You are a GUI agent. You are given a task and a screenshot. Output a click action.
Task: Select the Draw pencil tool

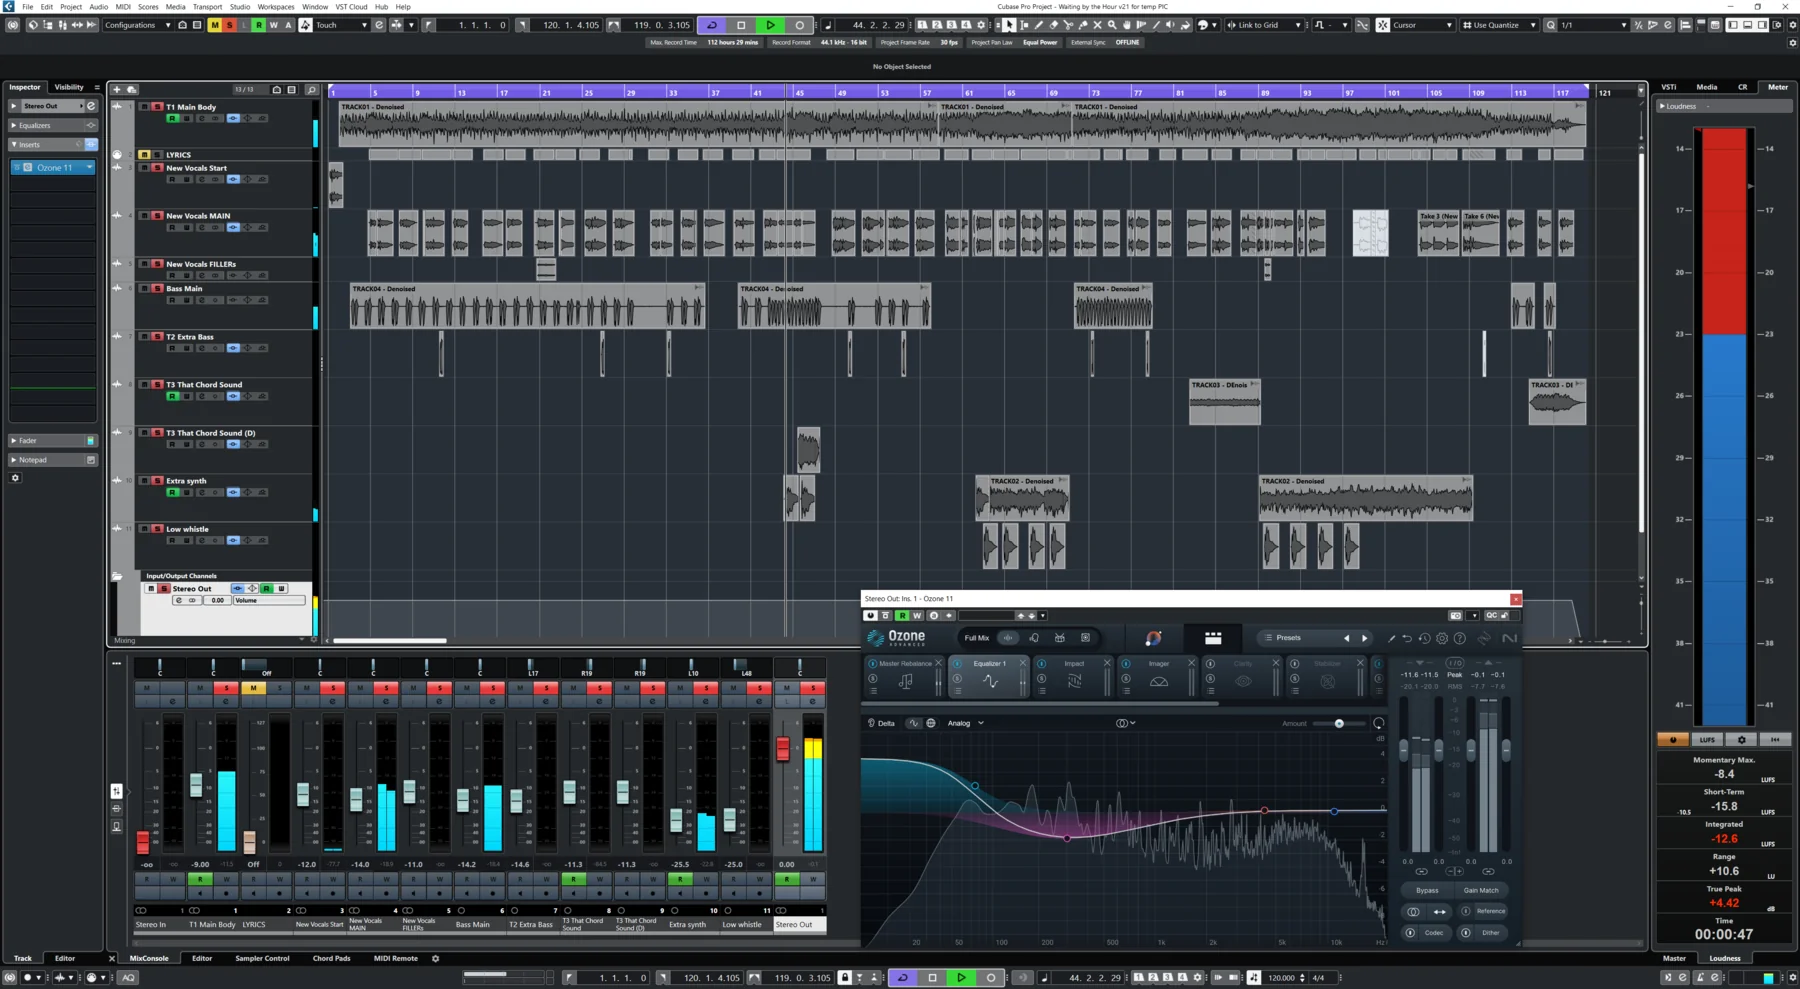point(1039,25)
